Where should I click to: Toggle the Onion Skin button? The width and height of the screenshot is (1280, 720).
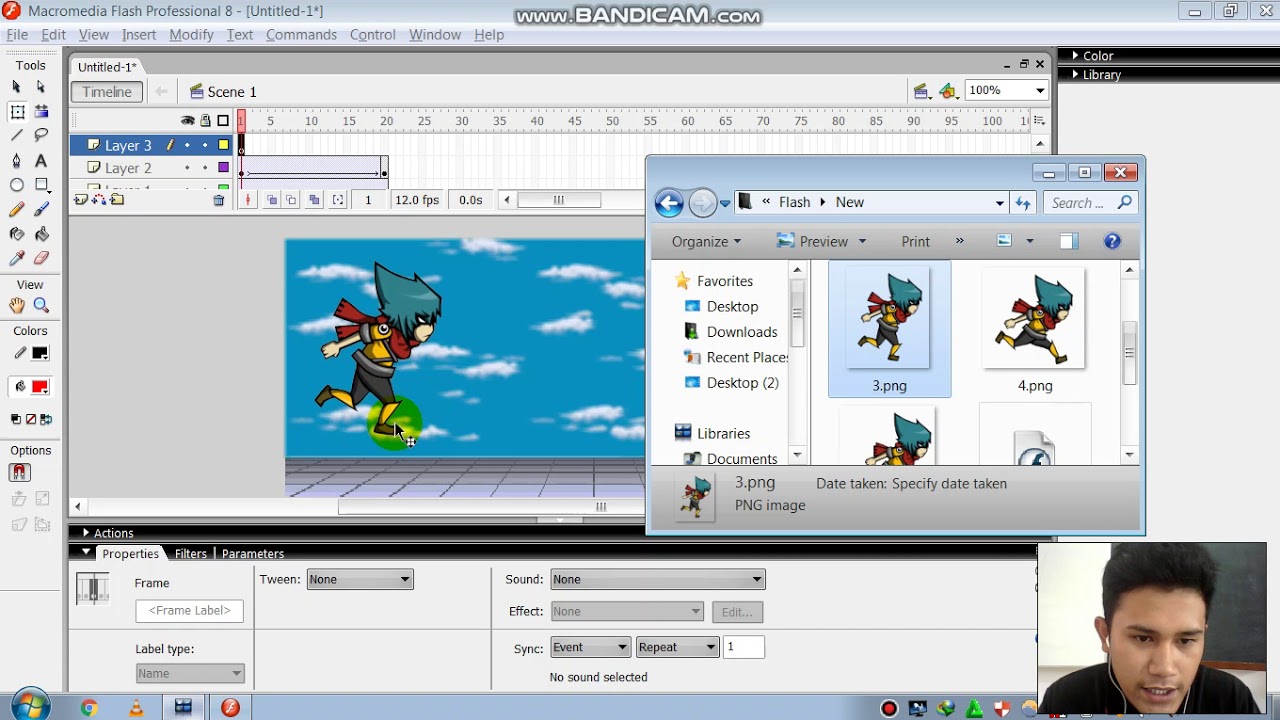tap(271, 200)
